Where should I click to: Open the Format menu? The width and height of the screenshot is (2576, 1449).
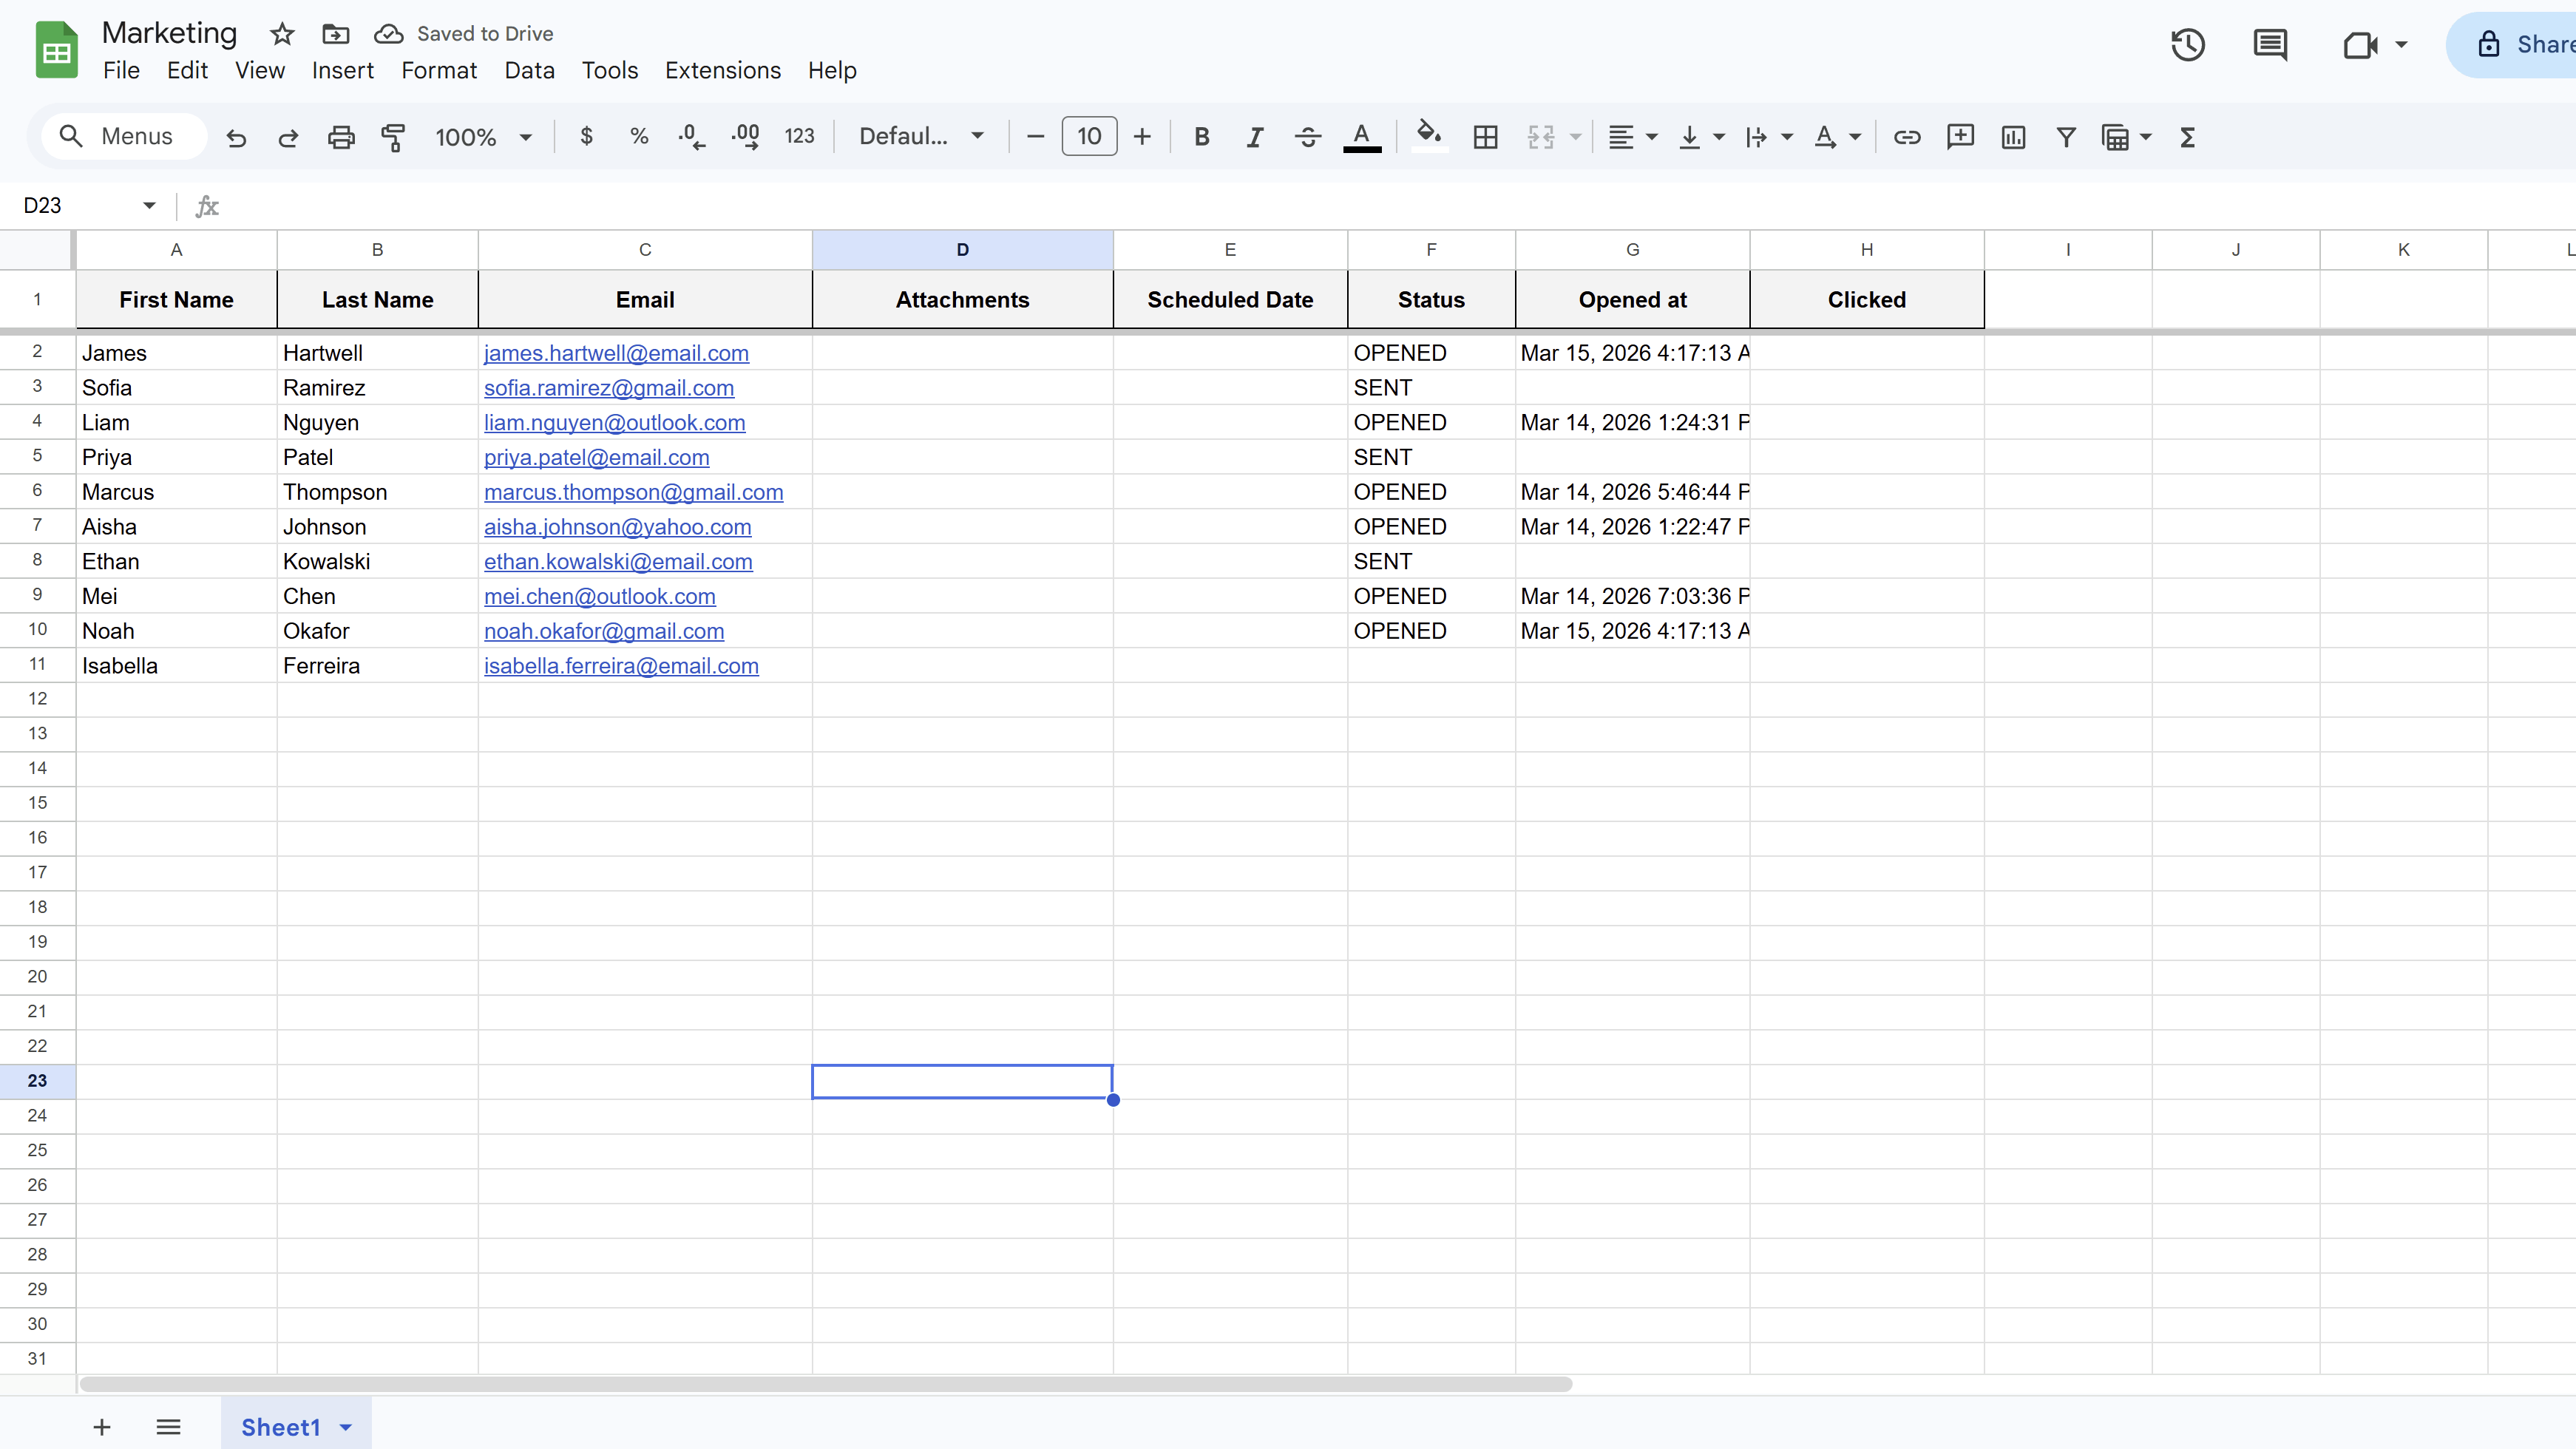(x=439, y=70)
